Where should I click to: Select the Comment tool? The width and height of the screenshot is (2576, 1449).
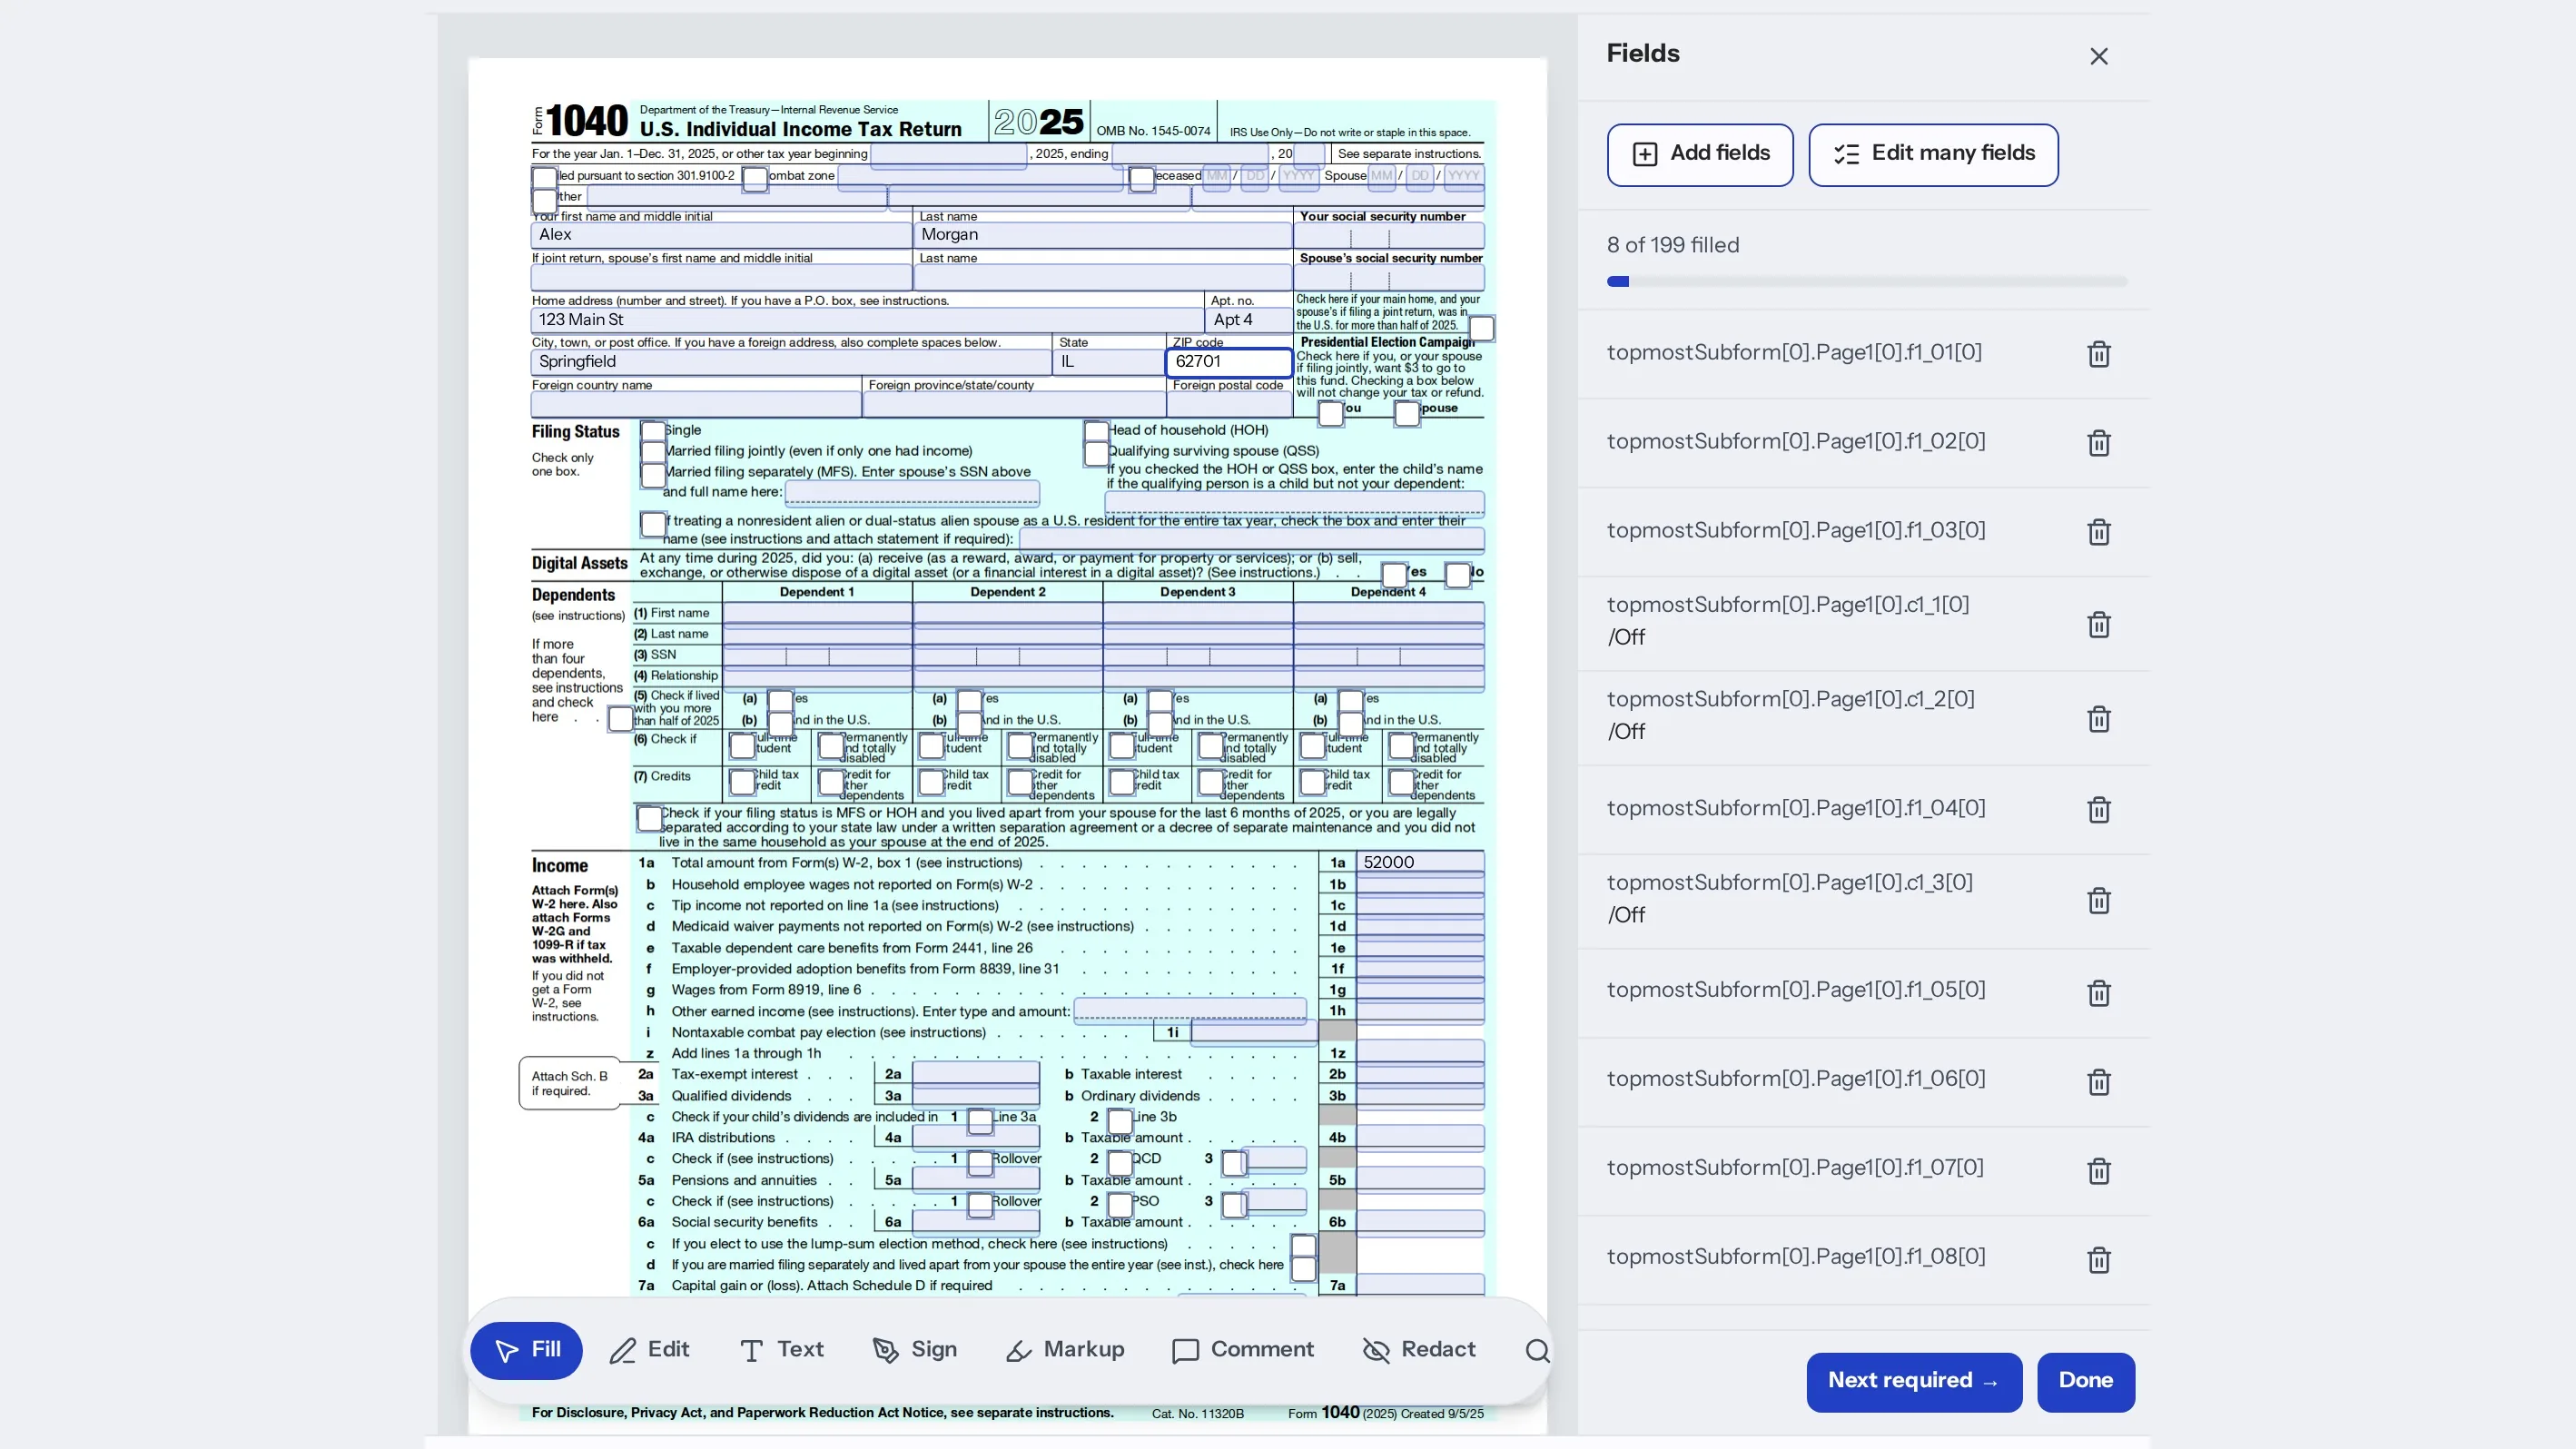pos(1242,1350)
